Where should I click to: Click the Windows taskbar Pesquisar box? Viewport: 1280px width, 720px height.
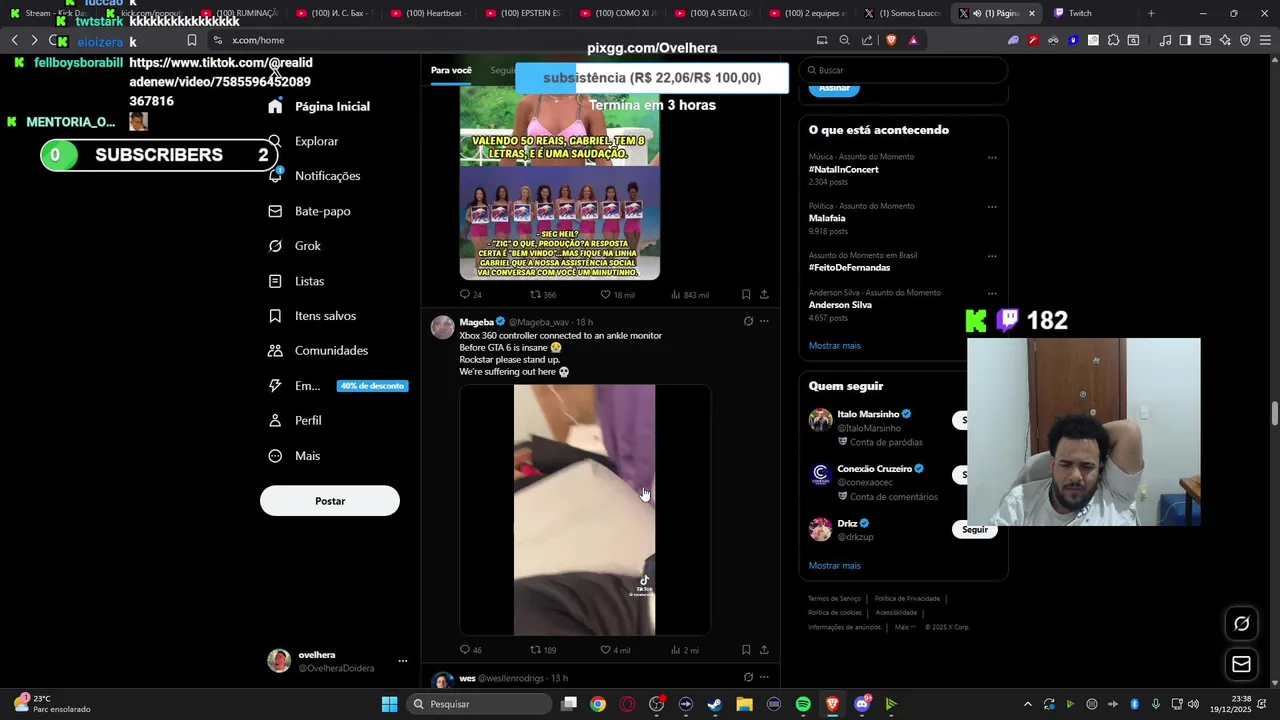point(480,704)
